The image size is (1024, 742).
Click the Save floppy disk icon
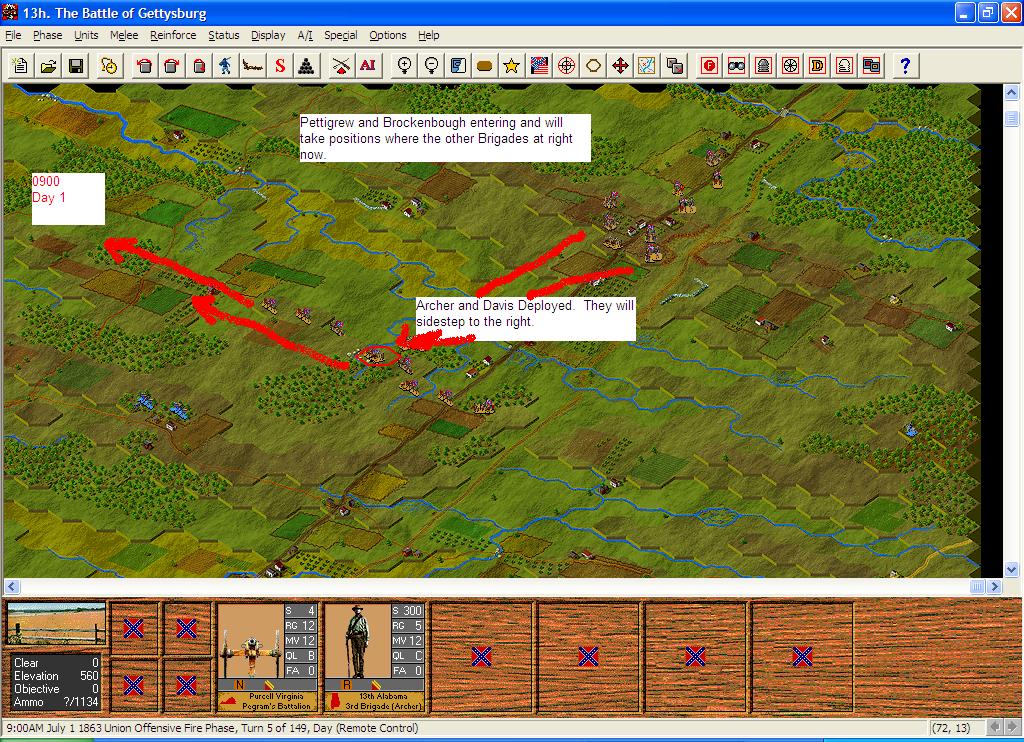76,65
